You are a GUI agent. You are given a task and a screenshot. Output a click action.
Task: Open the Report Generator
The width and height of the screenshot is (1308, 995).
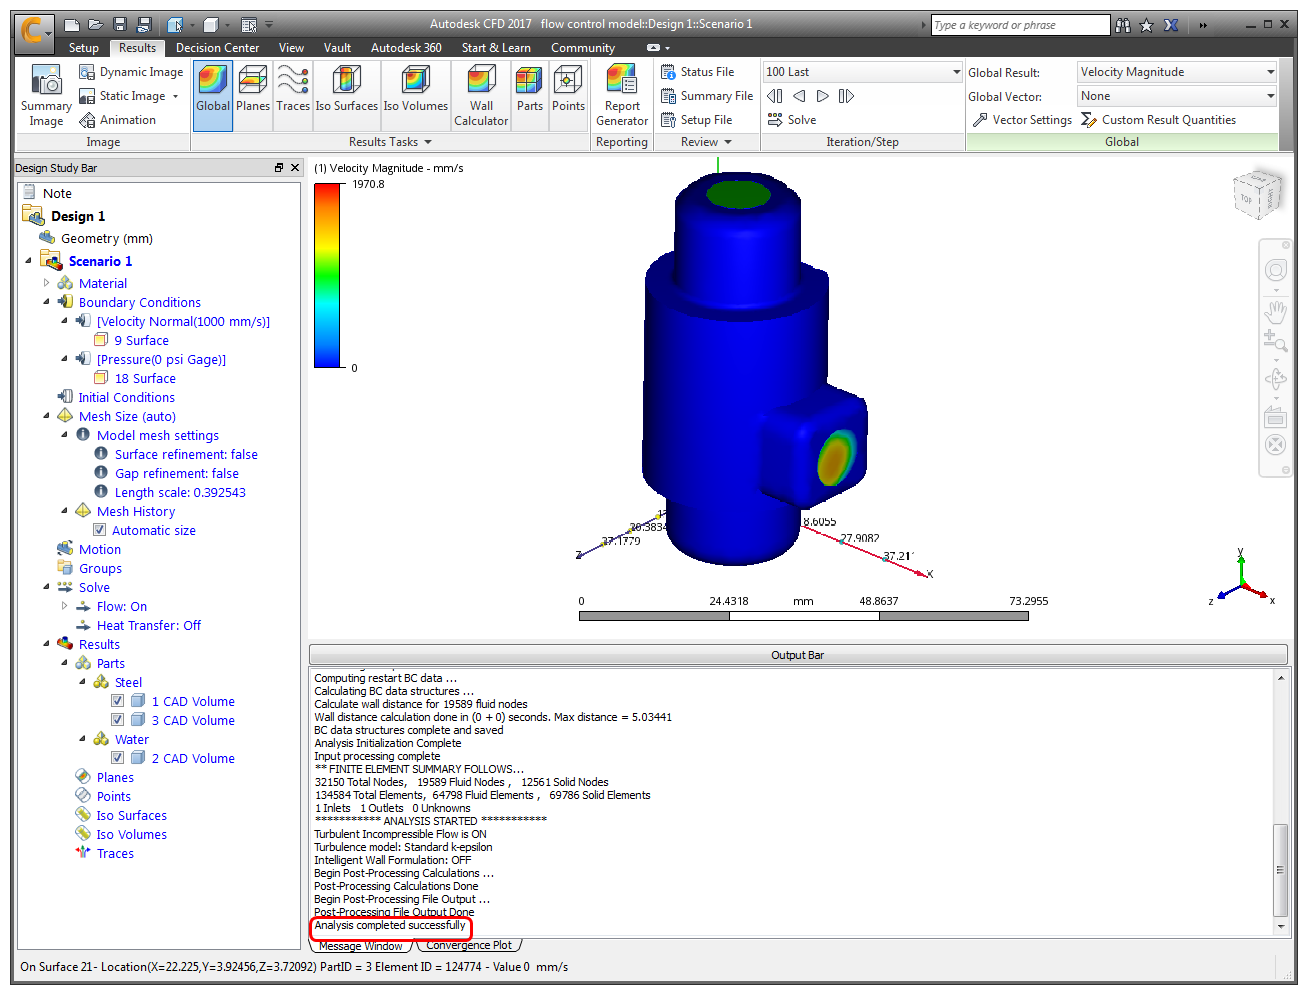(x=622, y=95)
